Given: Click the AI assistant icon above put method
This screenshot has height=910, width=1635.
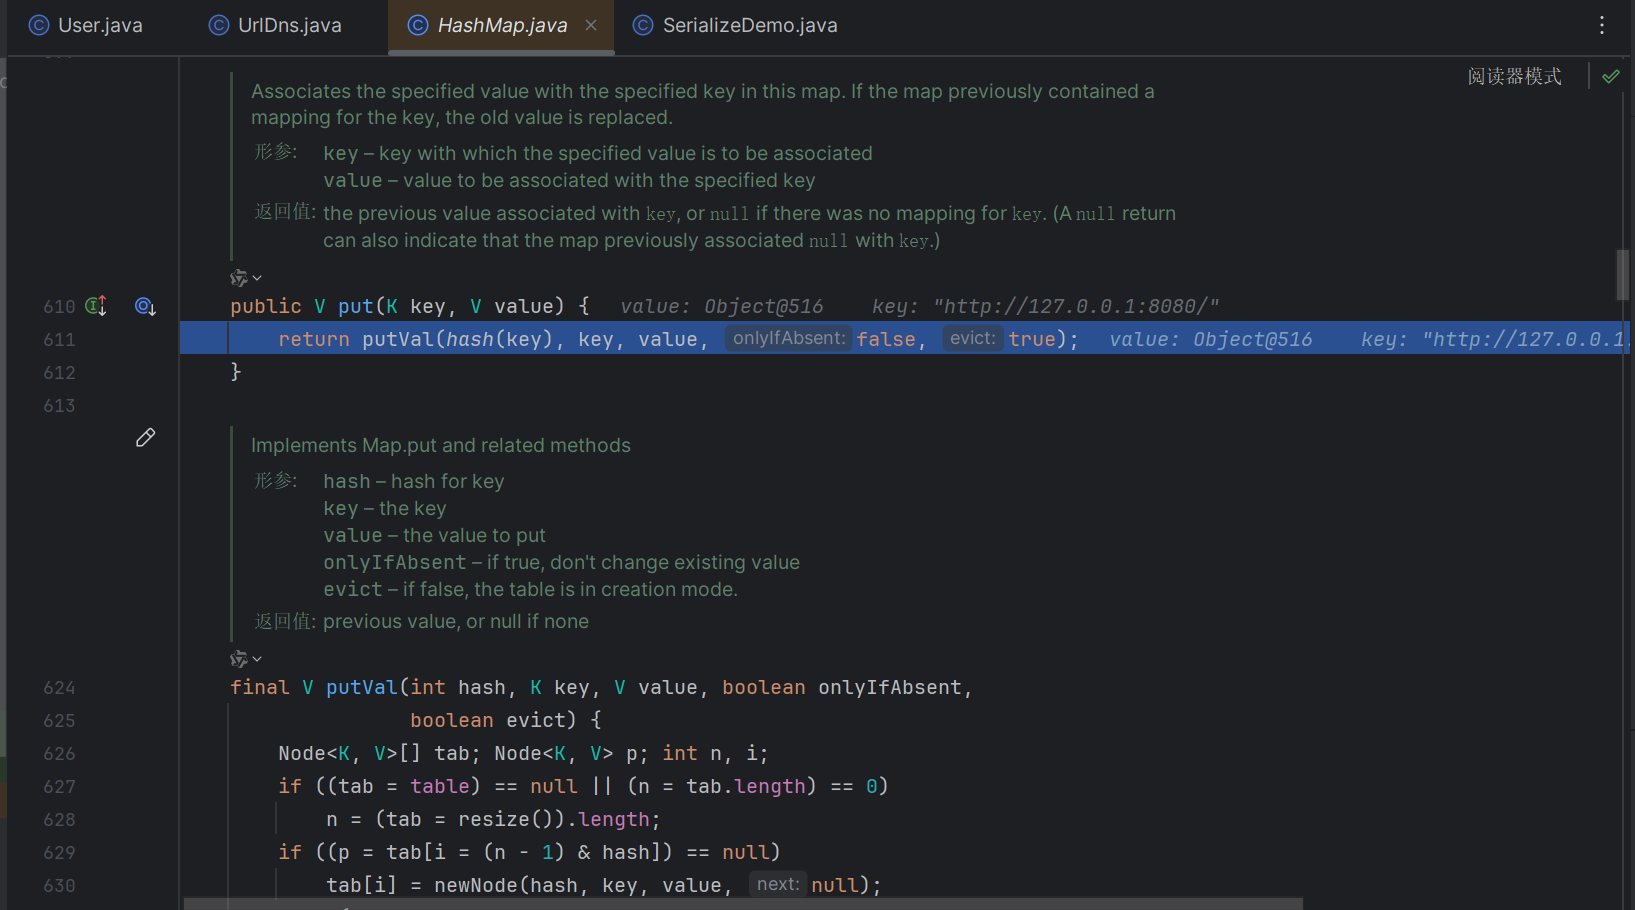Looking at the screenshot, I should point(238,278).
